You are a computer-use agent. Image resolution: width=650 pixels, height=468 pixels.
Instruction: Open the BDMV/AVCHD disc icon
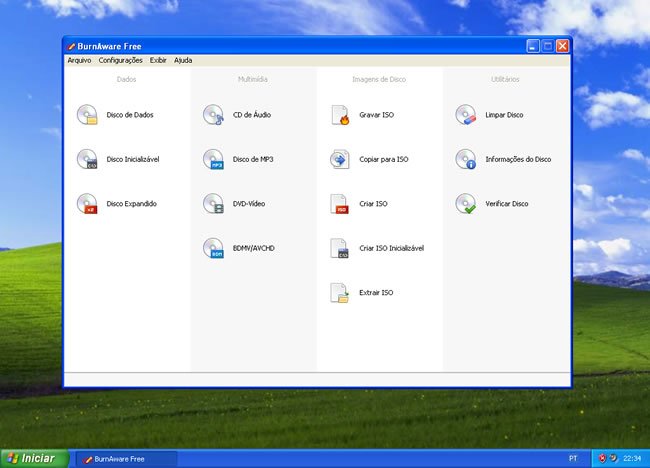point(213,248)
